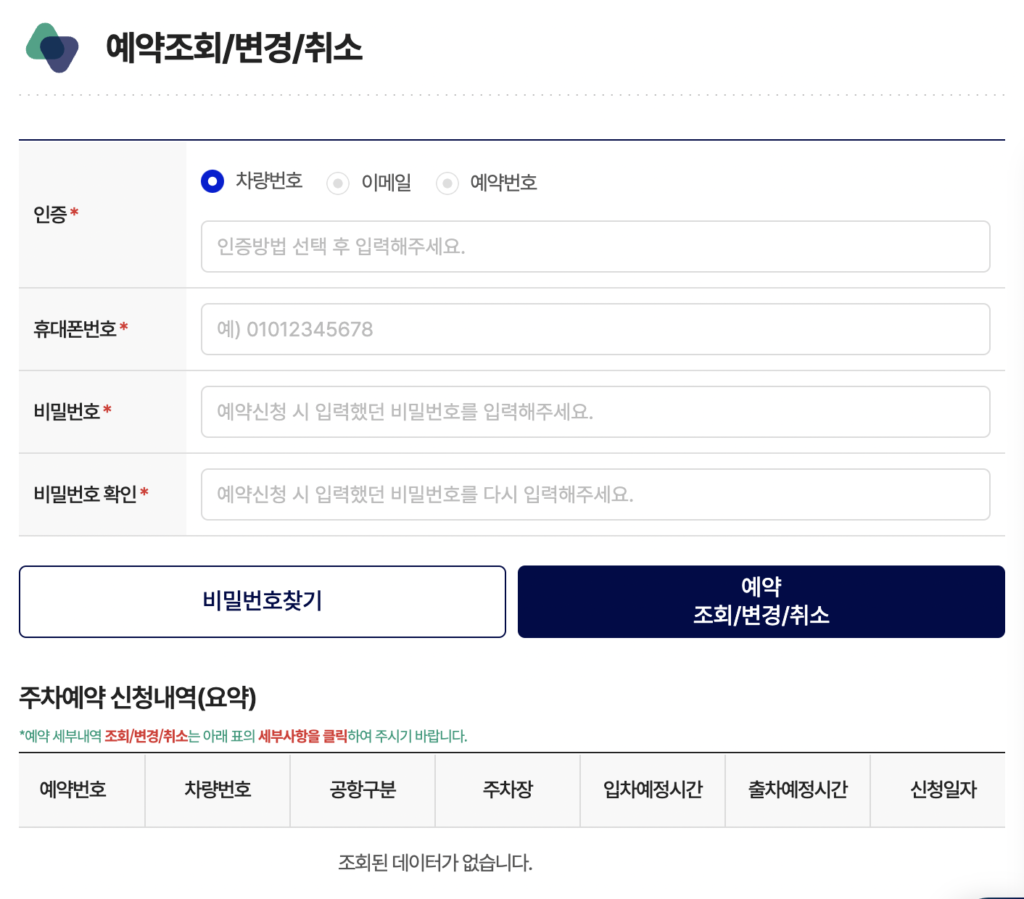Click the 공항구분 column header
This screenshot has height=899, width=1024.
(x=362, y=790)
